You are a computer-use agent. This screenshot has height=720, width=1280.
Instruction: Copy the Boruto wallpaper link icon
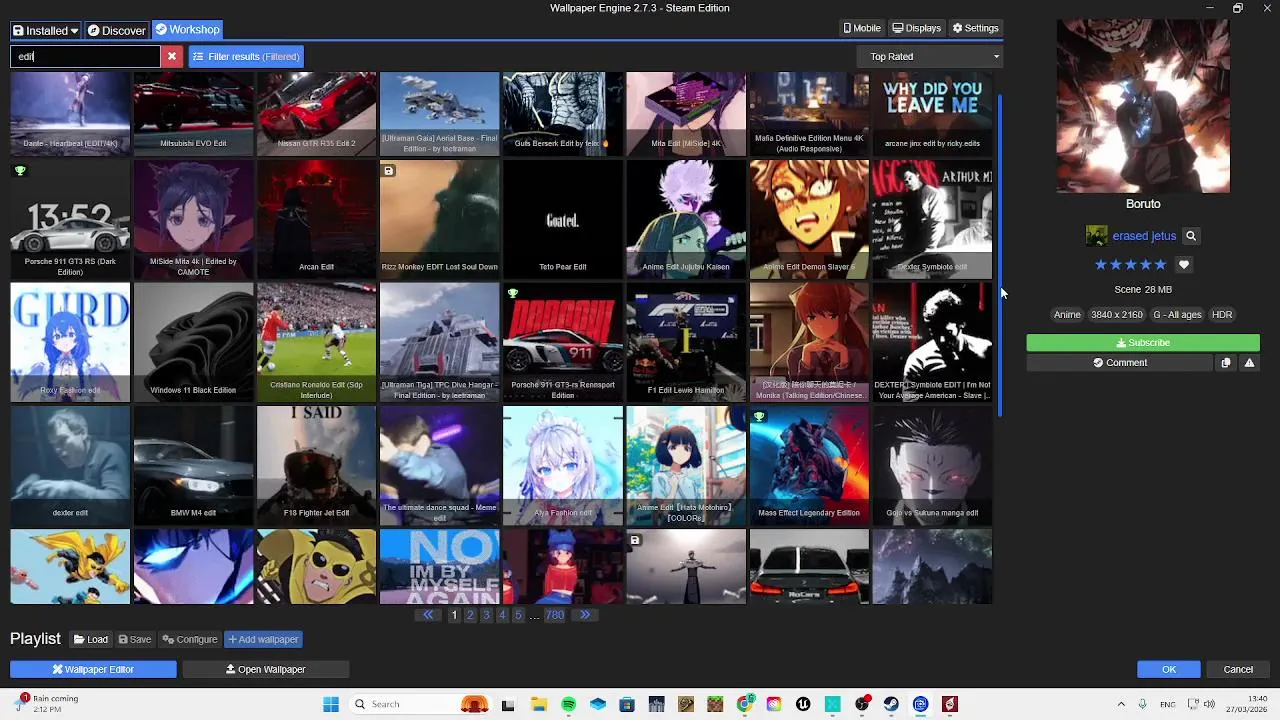click(x=1226, y=363)
